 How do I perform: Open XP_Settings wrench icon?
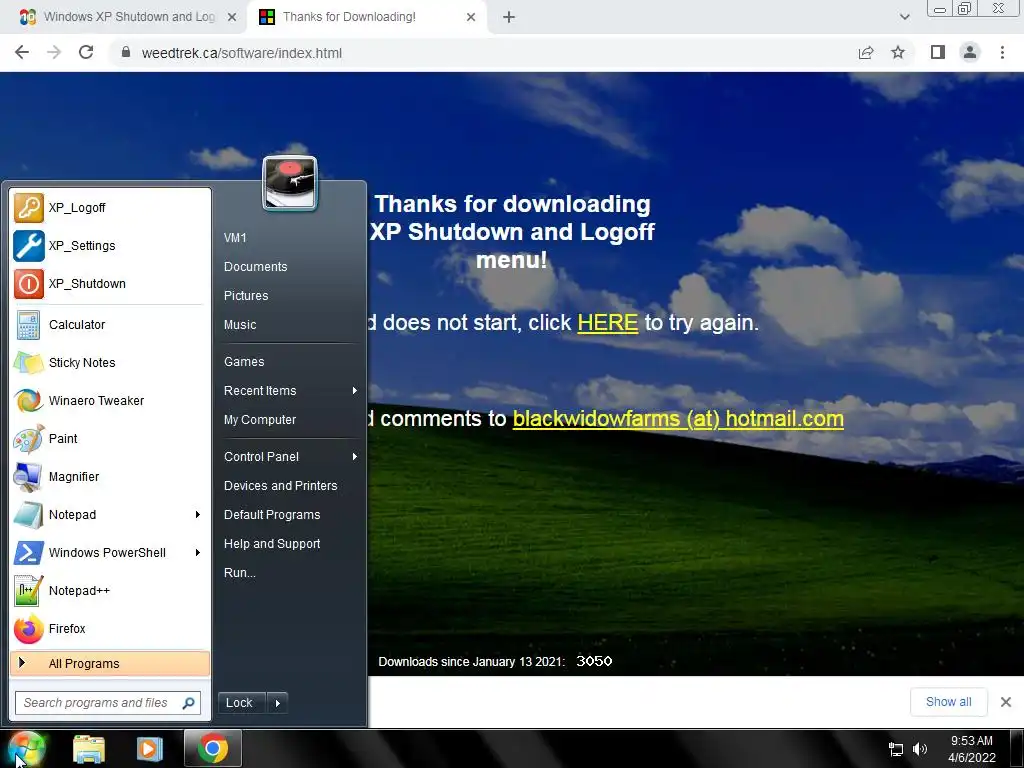[x=29, y=246]
